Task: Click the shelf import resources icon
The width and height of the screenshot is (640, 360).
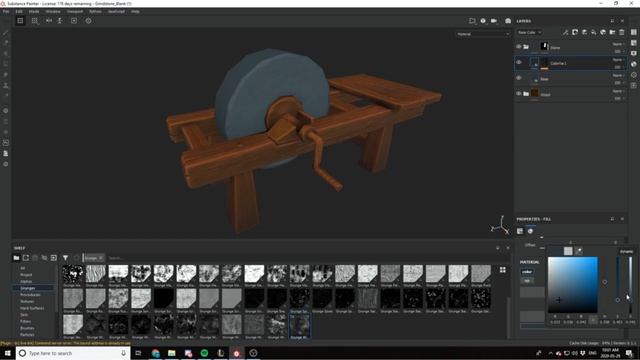Action: coord(53,258)
